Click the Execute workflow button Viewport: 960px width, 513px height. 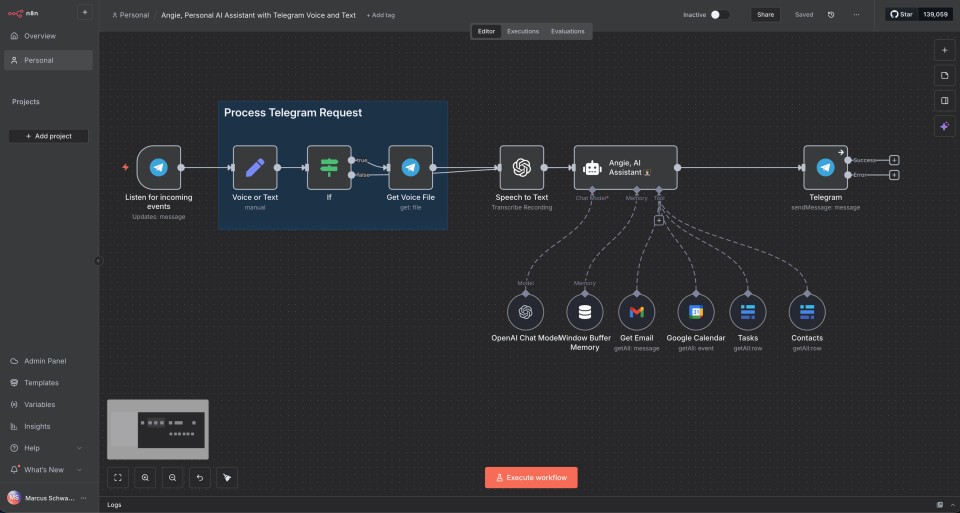pyautogui.click(x=531, y=478)
